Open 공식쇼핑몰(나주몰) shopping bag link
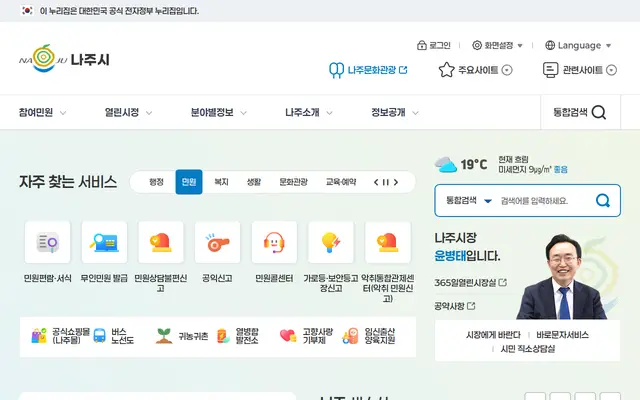640x400 pixels. point(61,336)
